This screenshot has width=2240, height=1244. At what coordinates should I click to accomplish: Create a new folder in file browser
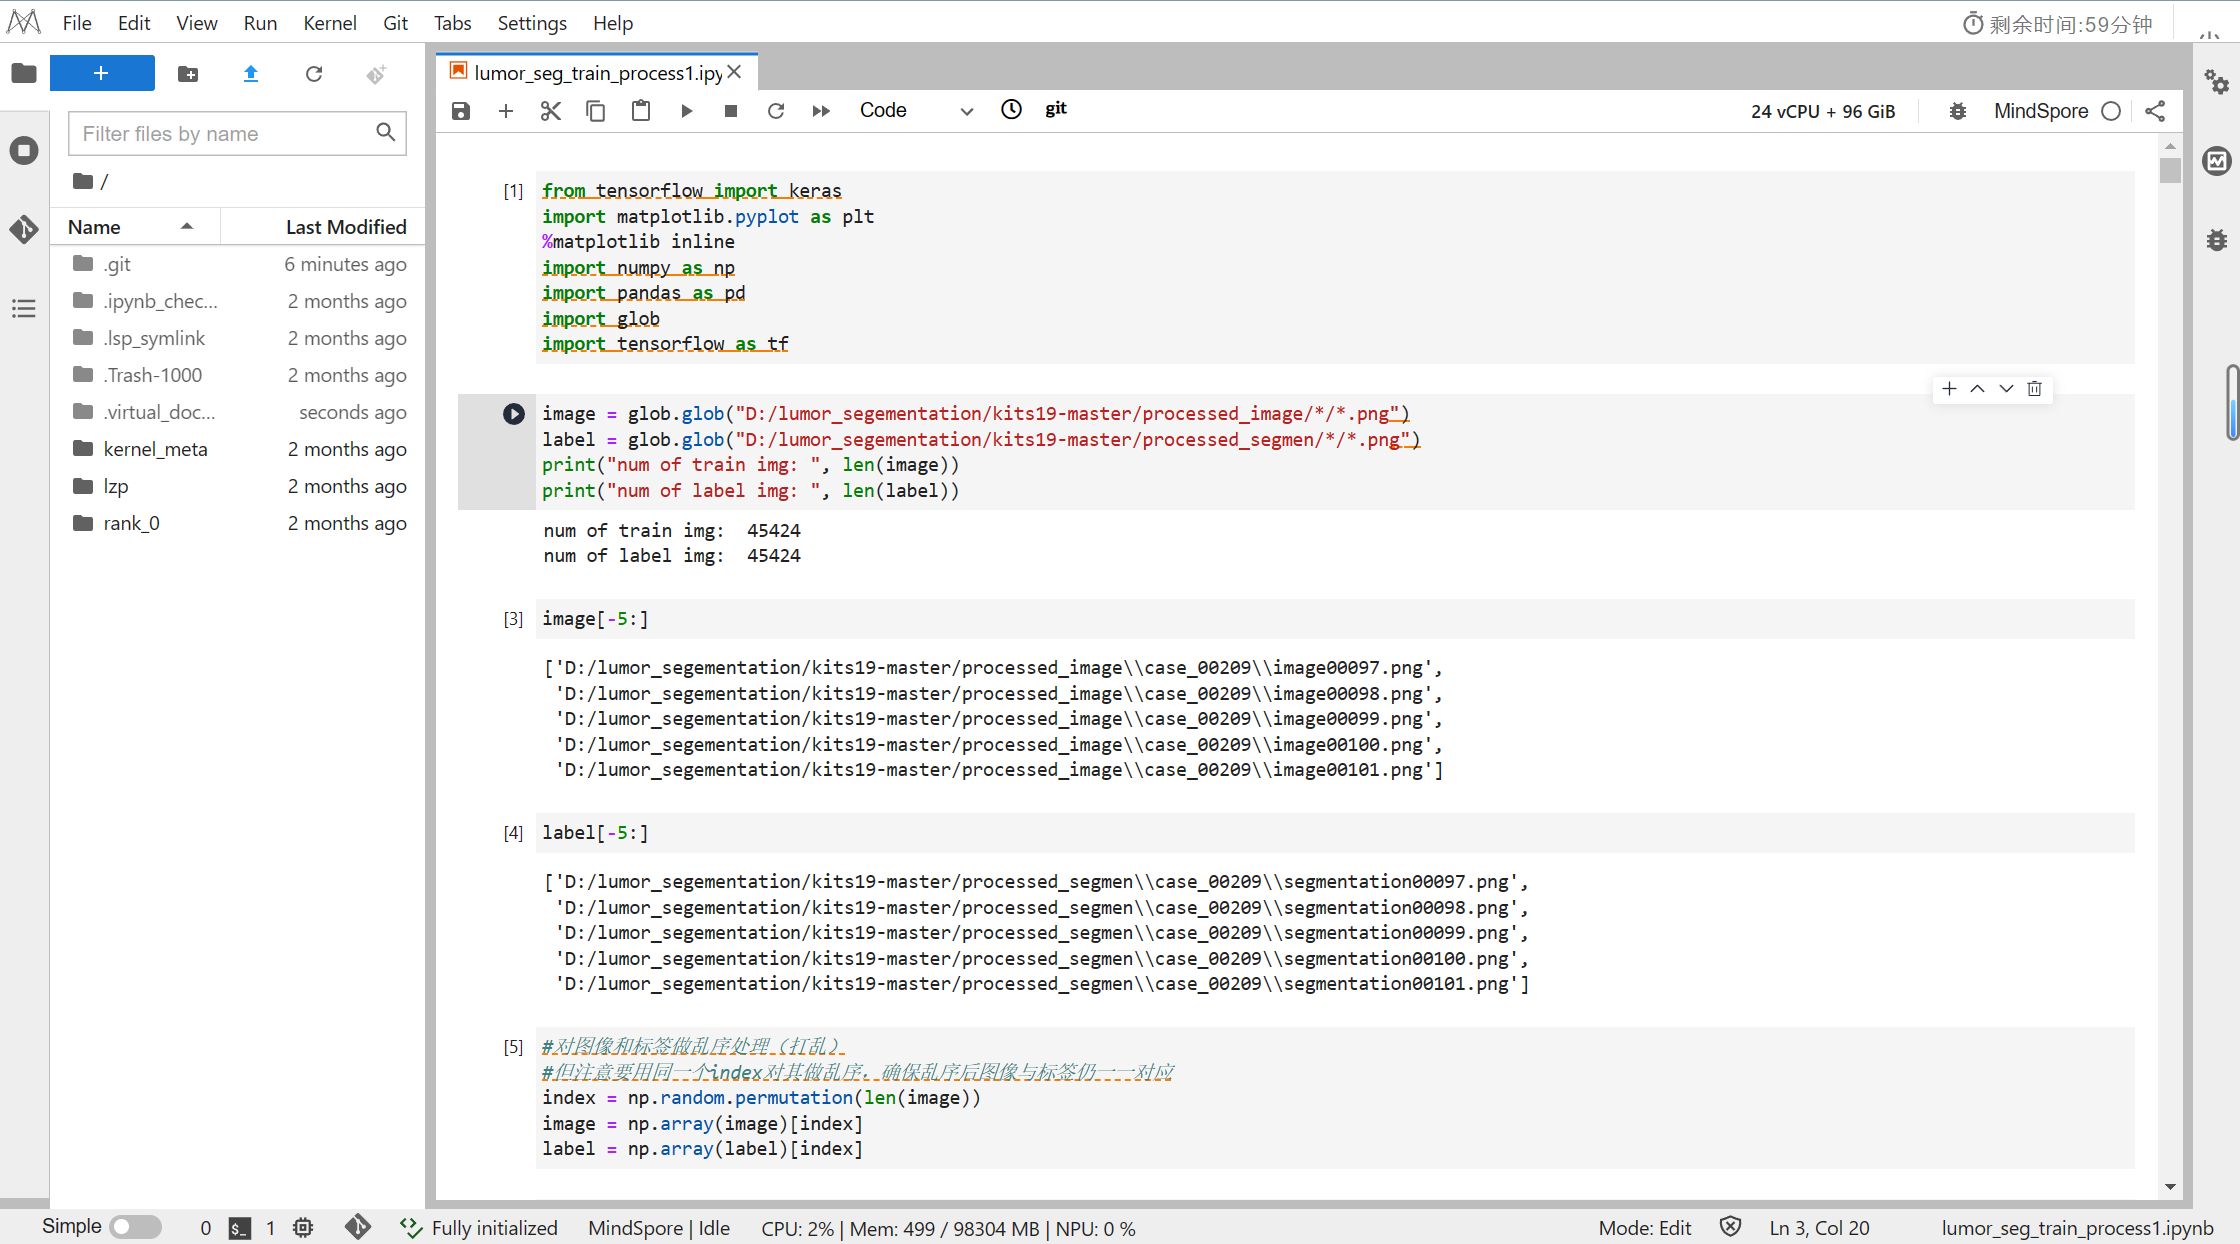[x=188, y=74]
